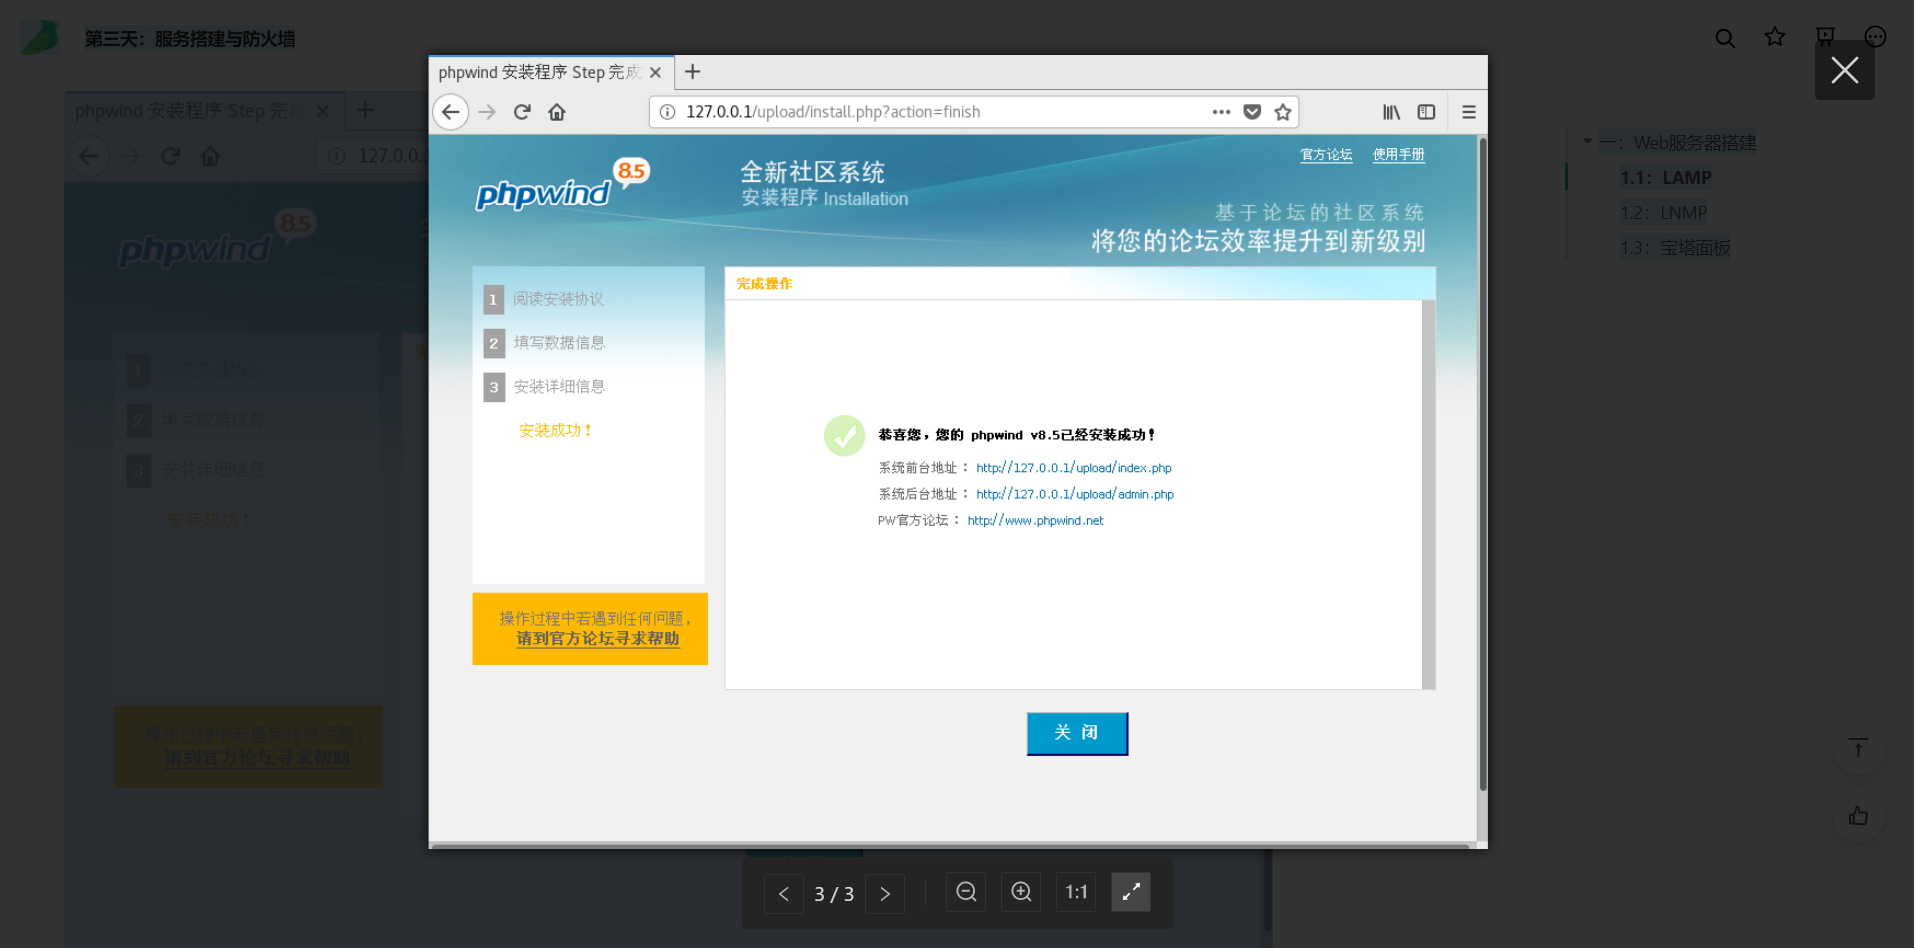The image size is (1915, 949).
Task: Open the 使用手册 link
Action: tap(1398, 155)
